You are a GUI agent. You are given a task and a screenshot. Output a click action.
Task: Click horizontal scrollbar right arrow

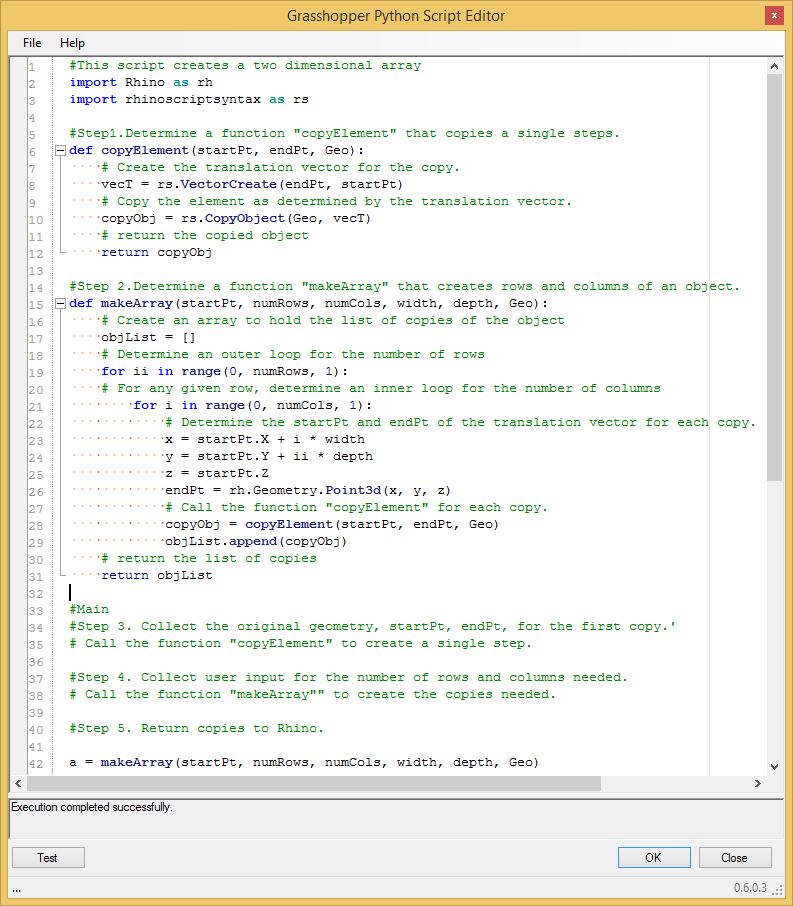758,784
